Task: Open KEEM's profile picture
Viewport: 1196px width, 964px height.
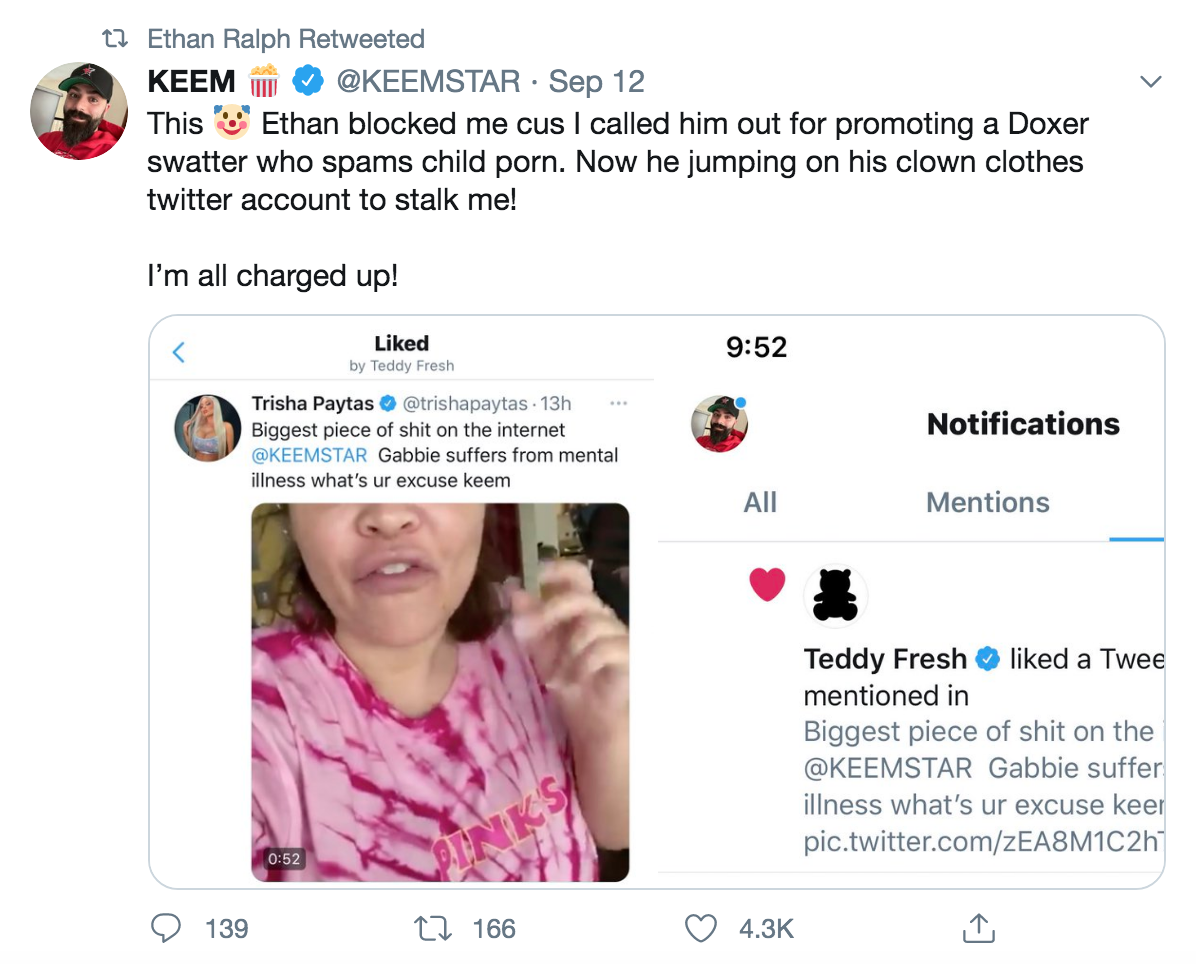Action: (79, 111)
